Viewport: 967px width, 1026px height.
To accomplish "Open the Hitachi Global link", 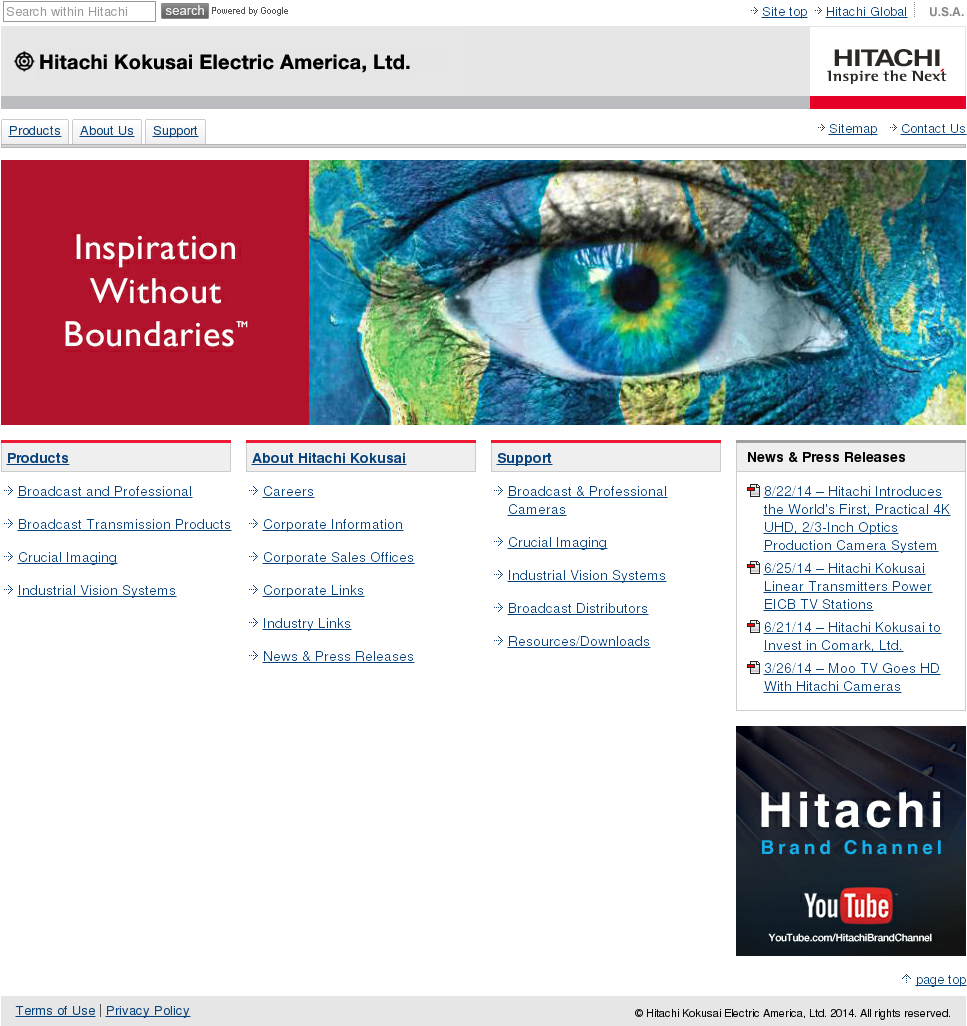I will (x=866, y=12).
